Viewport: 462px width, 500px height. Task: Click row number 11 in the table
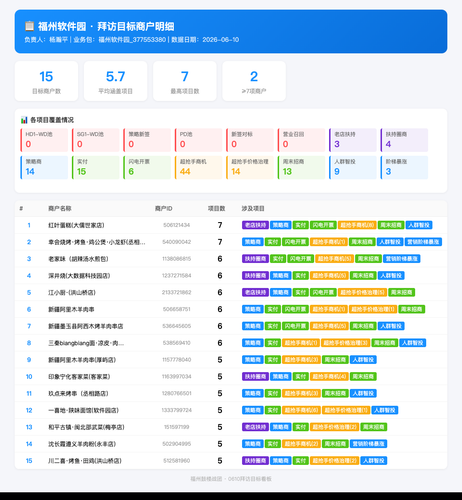tap(29, 393)
